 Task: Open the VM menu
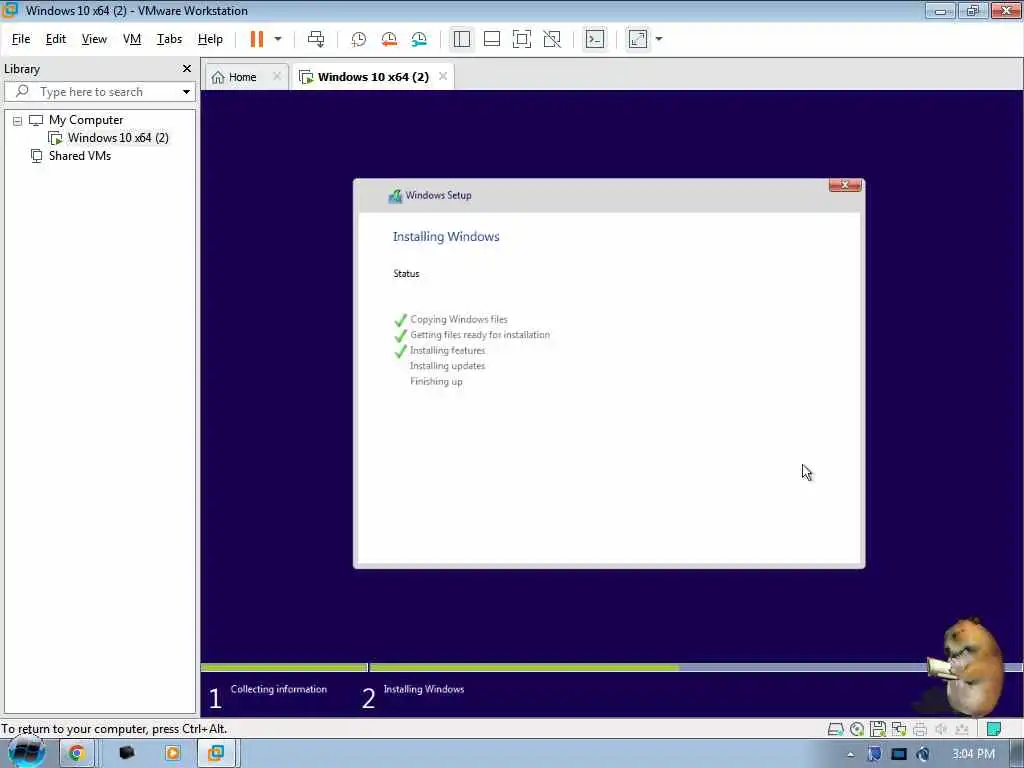tap(132, 39)
